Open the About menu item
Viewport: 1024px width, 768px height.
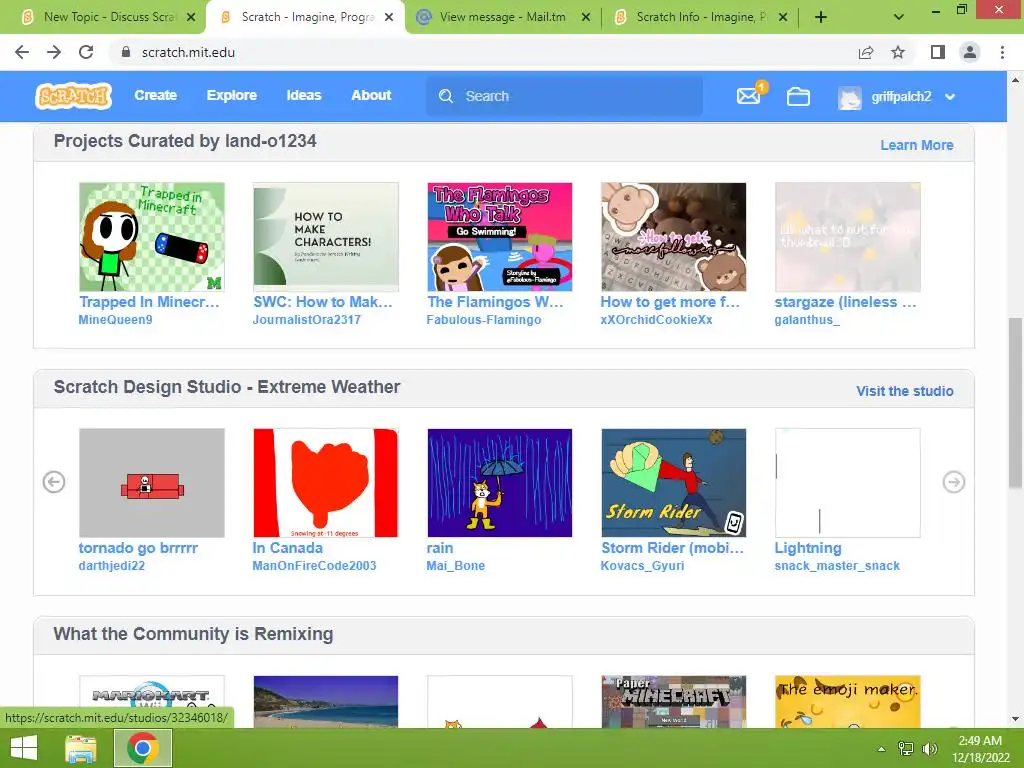[x=372, y=95]
